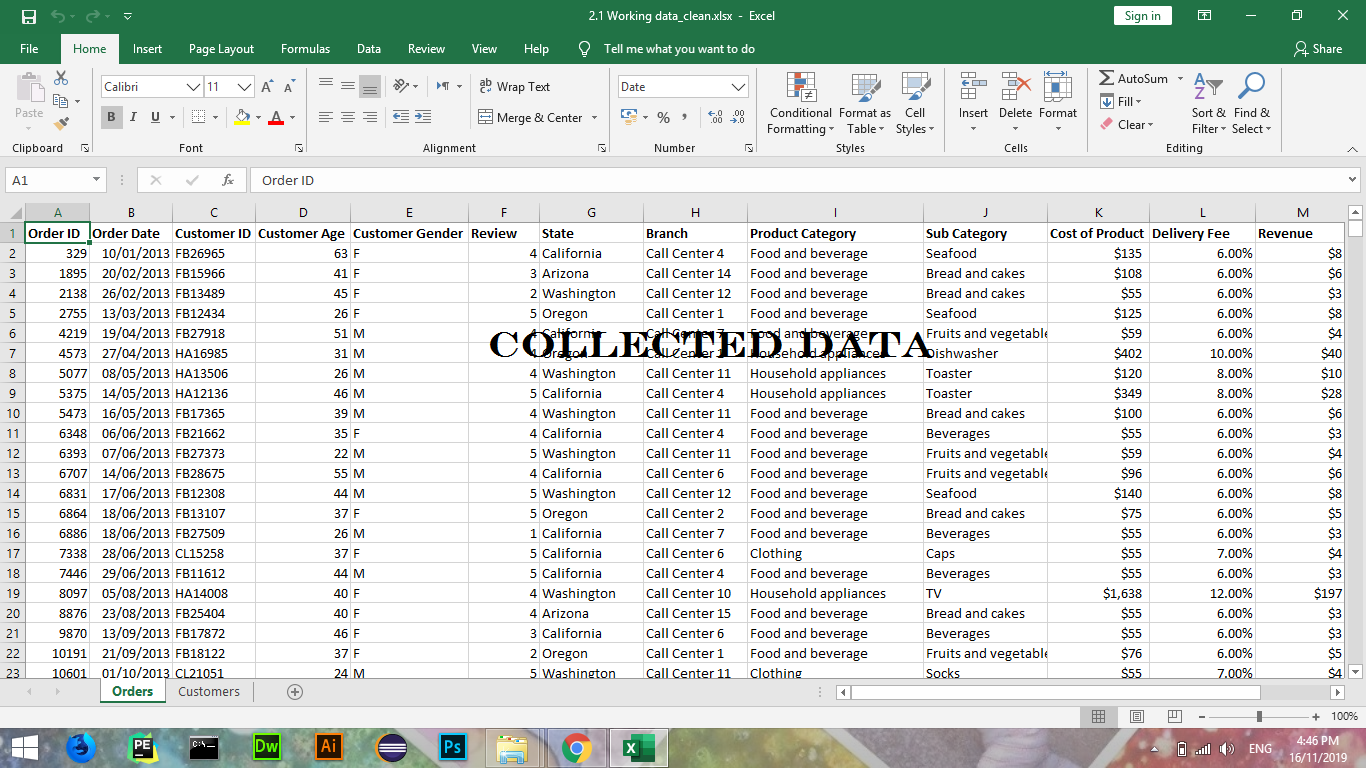
Task: Open the Page Layout ribbon tab
Action: [x=221, y=49]
